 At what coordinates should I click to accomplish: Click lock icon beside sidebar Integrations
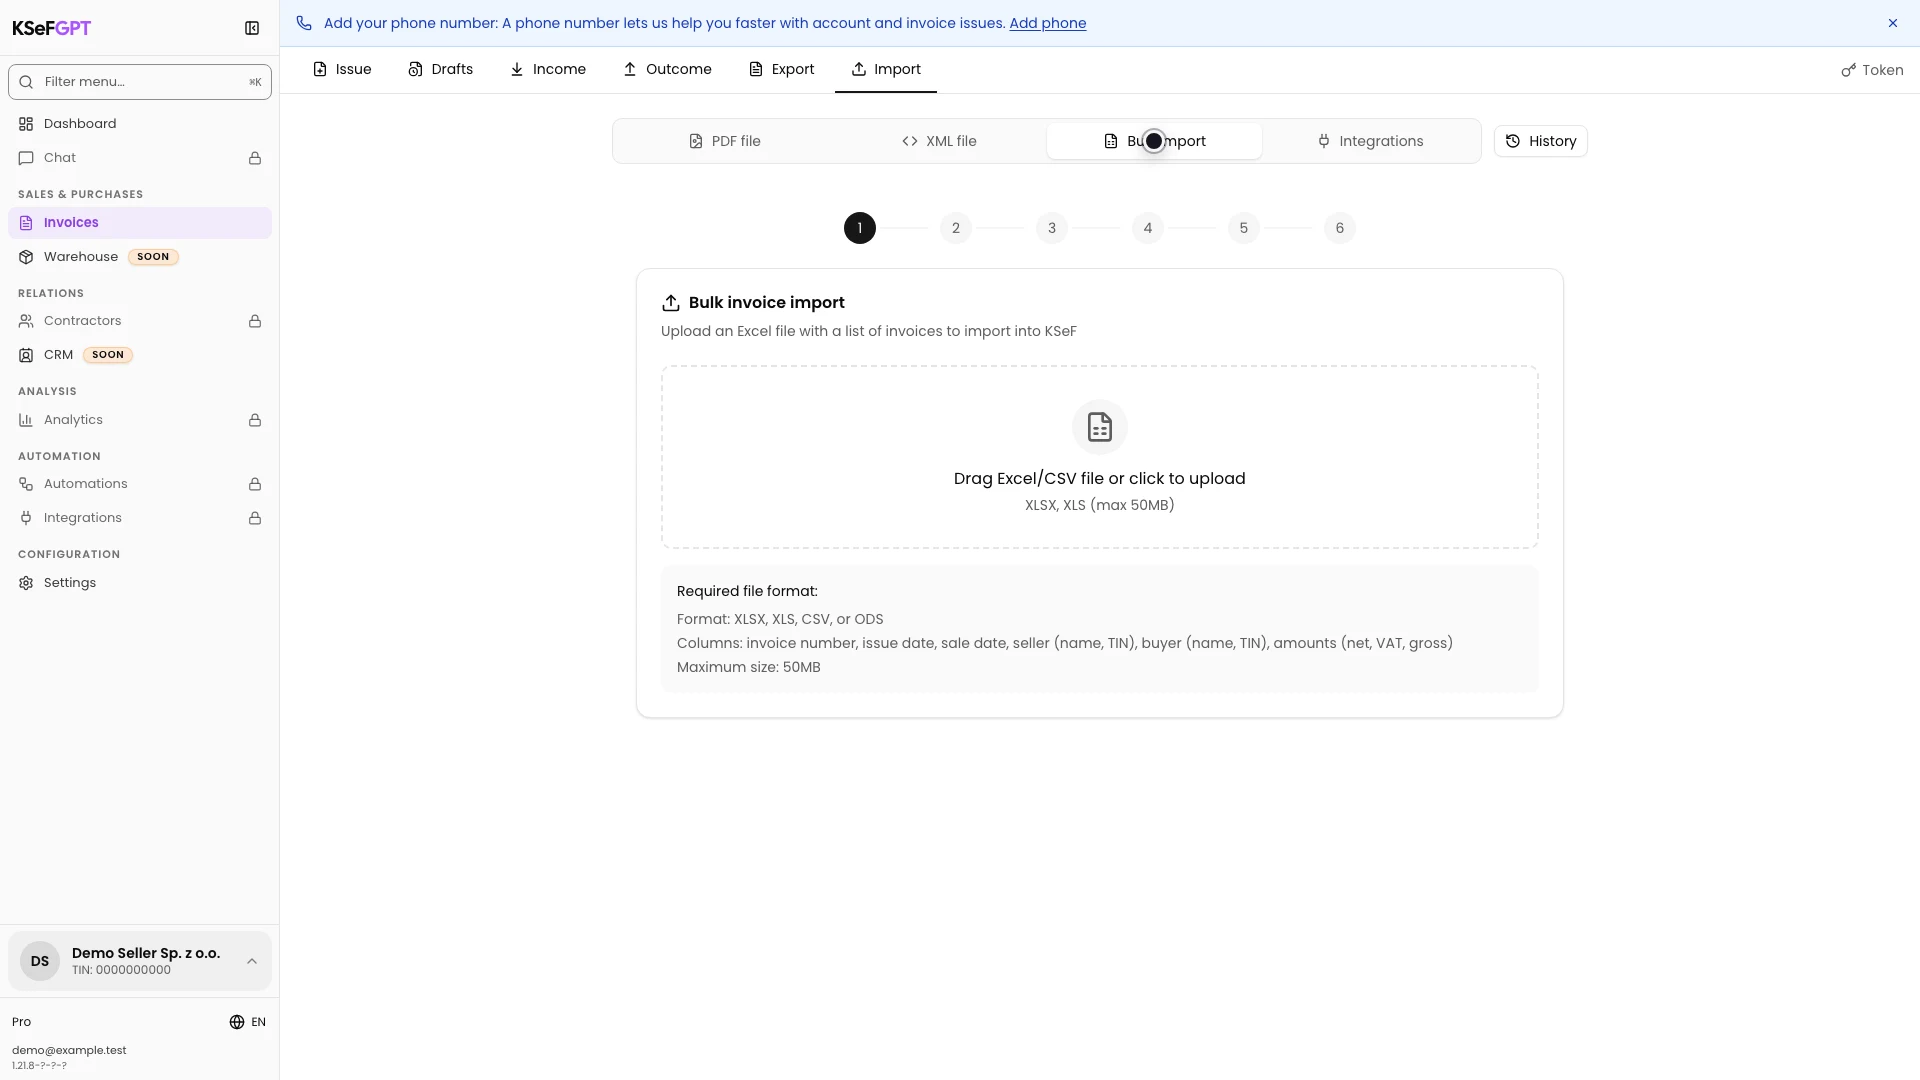click(255, 518)
